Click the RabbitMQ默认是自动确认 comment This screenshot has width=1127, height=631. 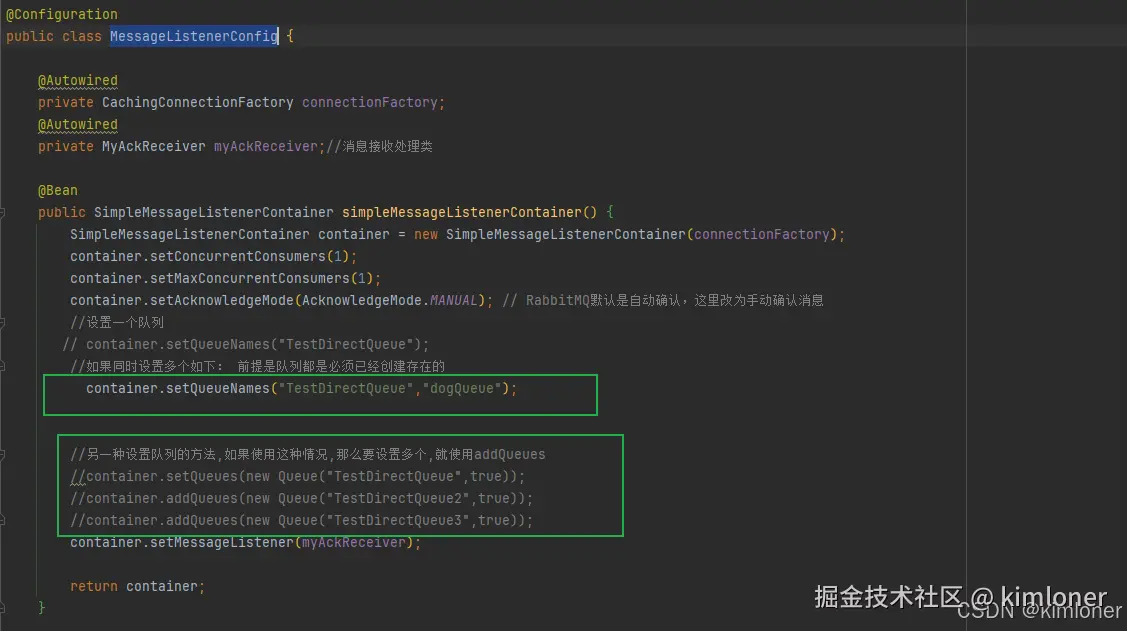(x=663, y=300)
